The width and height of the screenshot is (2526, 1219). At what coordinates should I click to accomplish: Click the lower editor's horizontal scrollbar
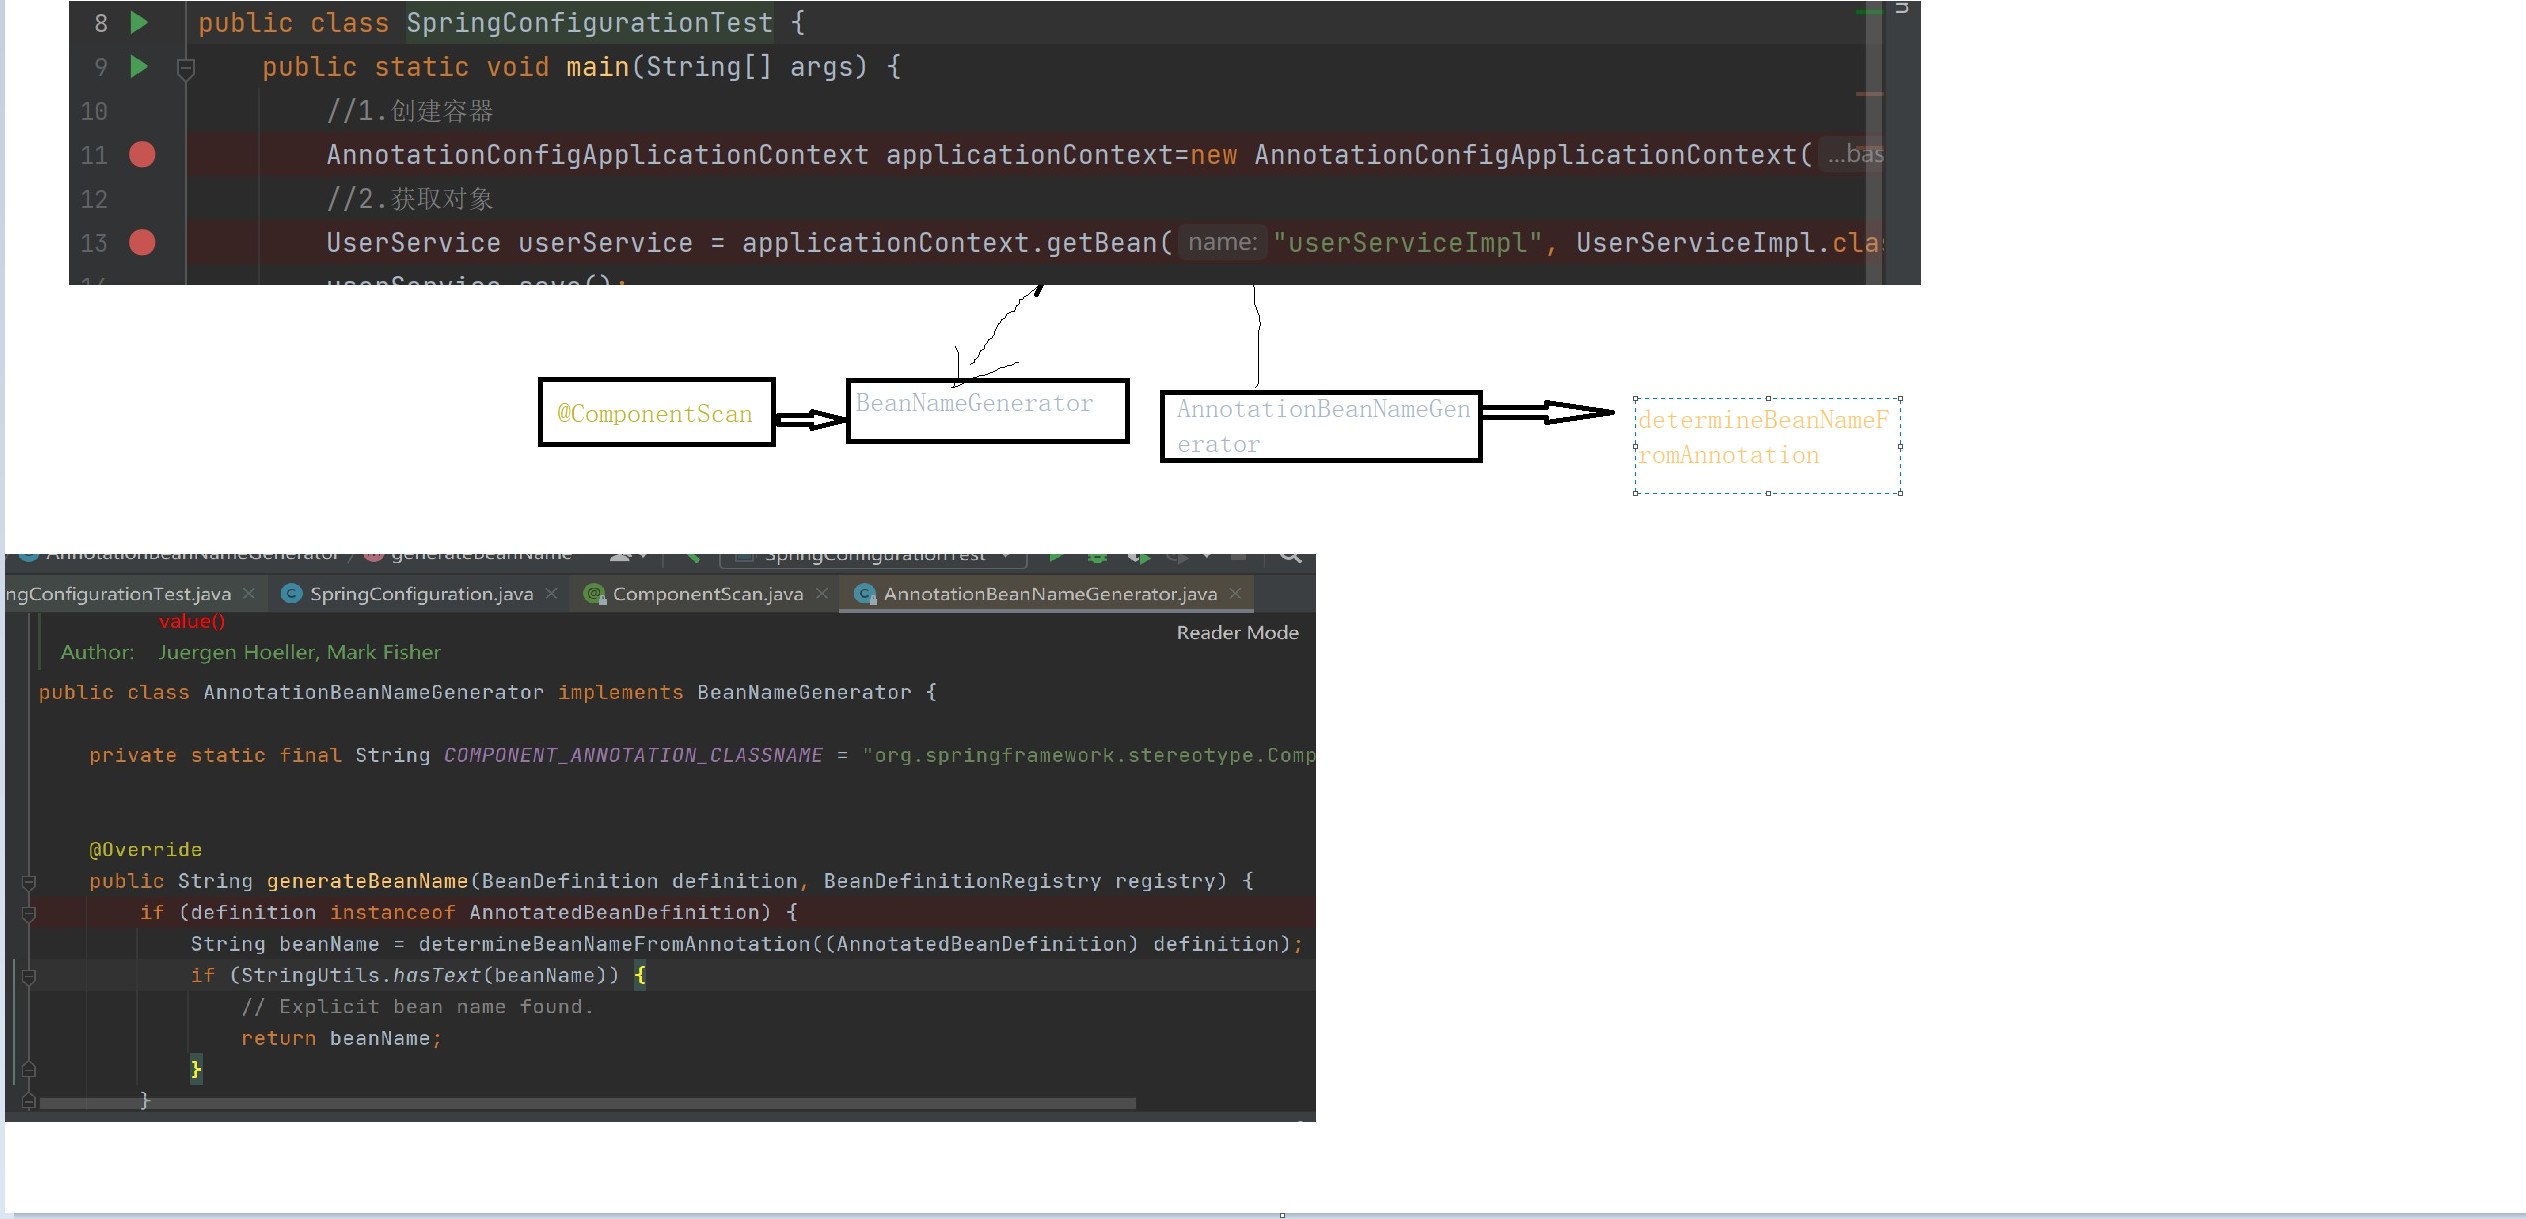tap(587, 1104)
